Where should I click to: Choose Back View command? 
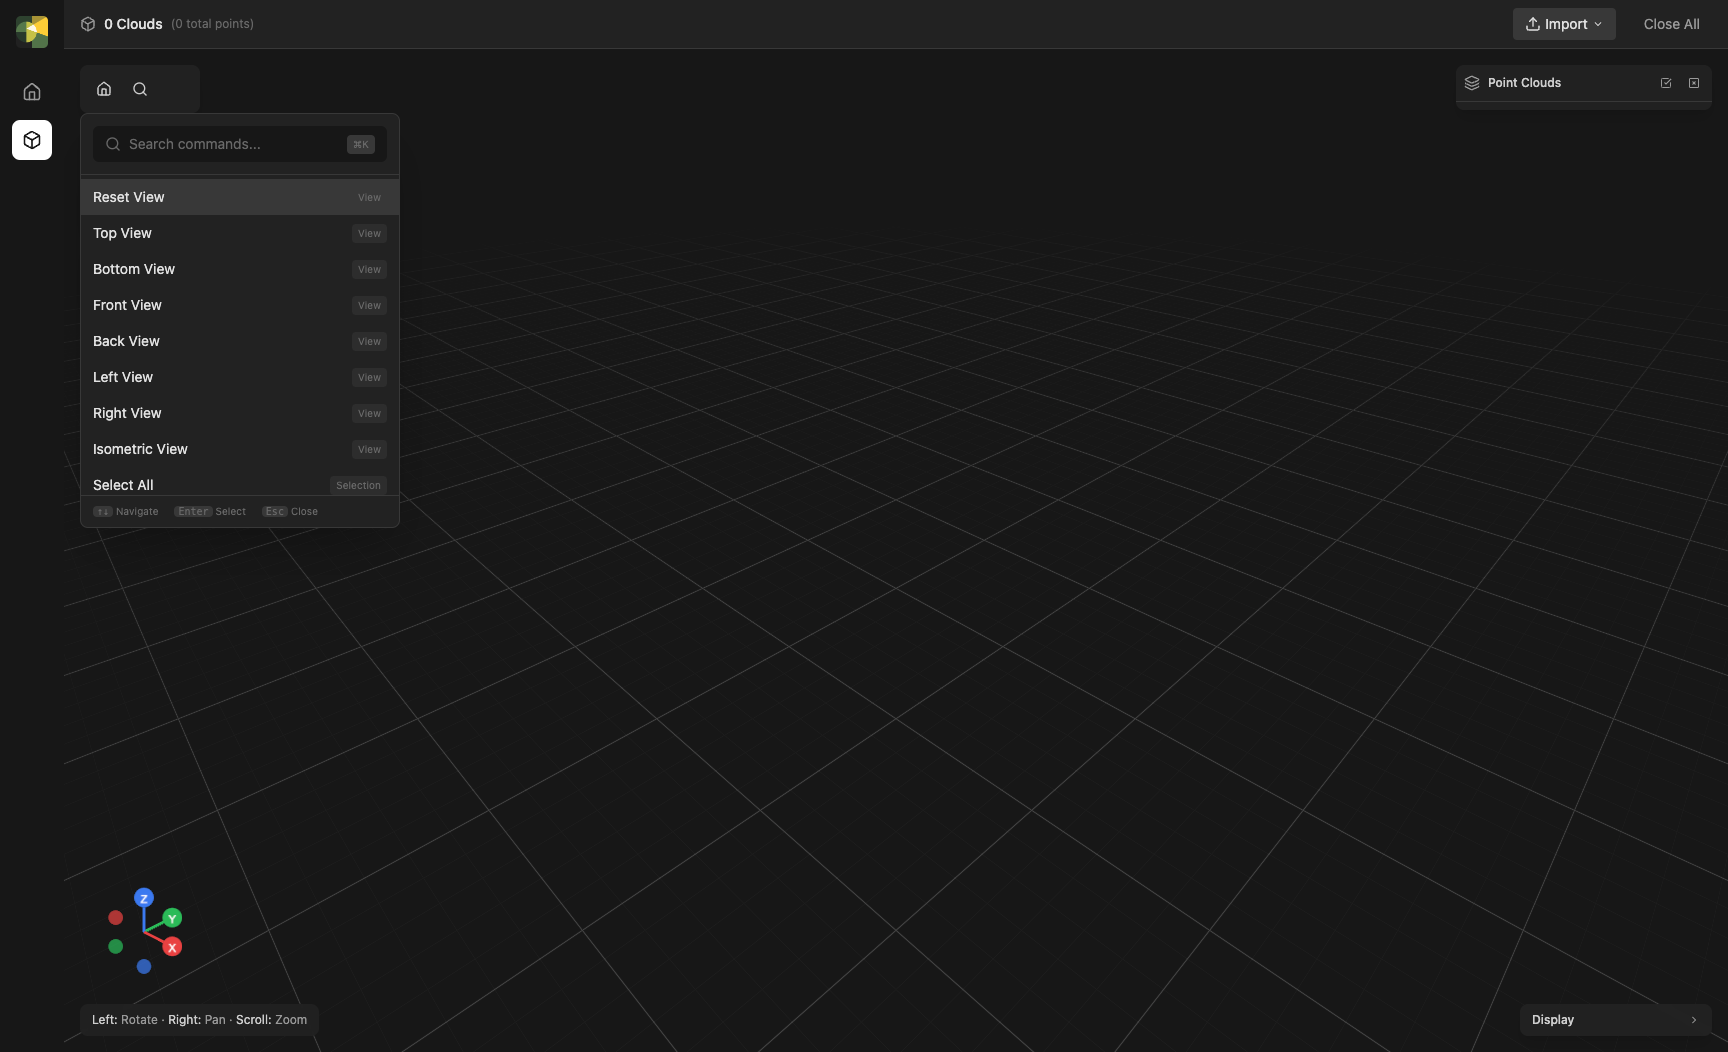pyautogui.click(x=240, y=341)
